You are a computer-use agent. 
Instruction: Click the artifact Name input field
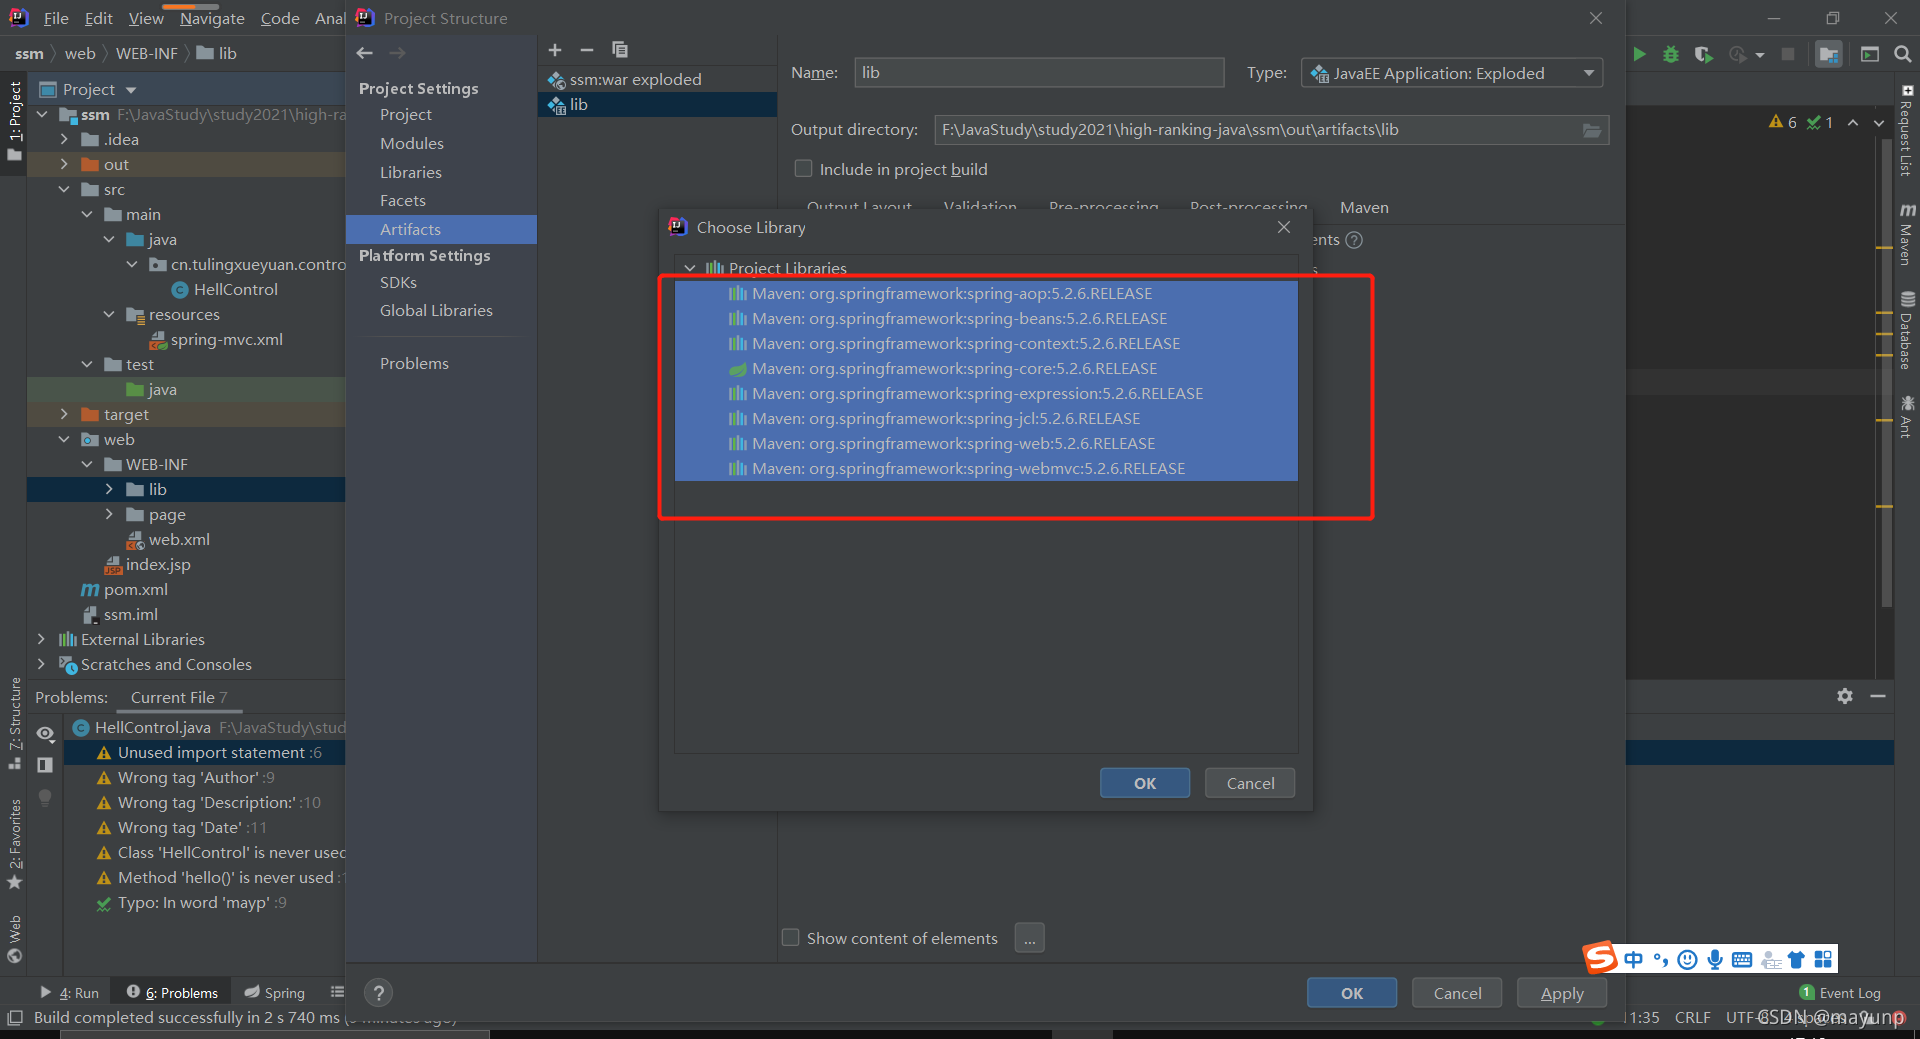tap(1039, 73)
